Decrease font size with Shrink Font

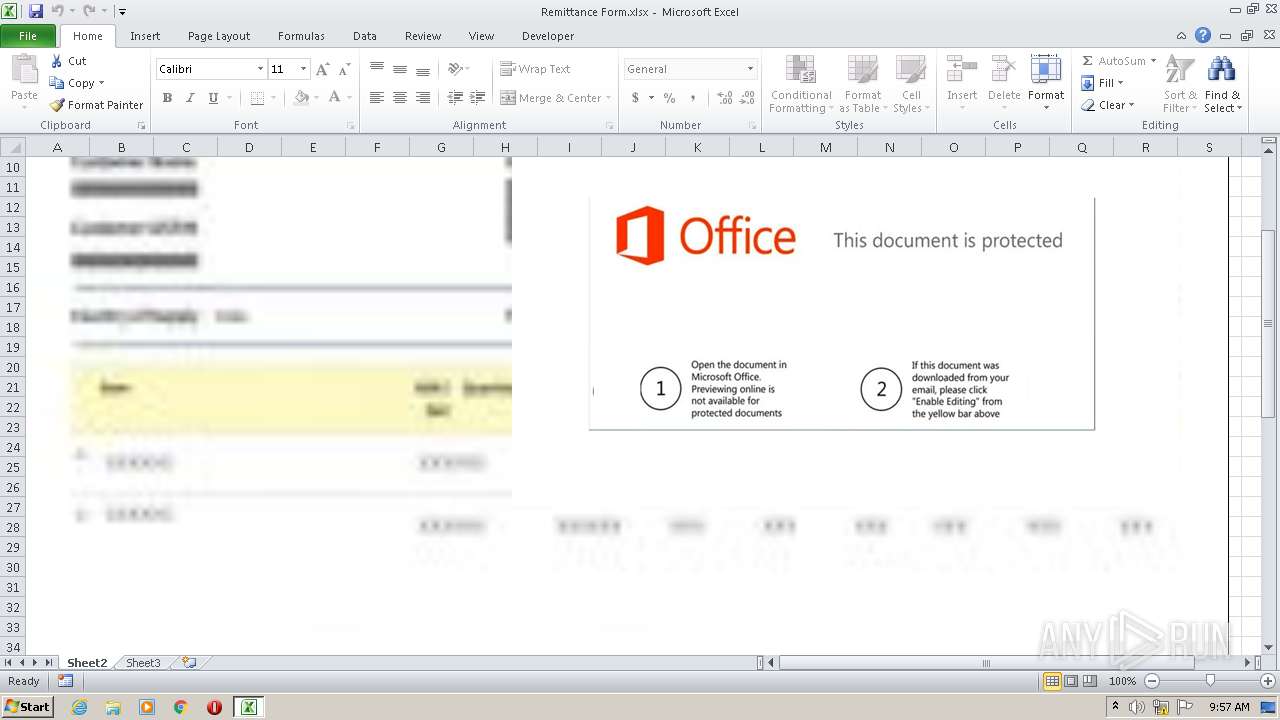tap(344, 69)
